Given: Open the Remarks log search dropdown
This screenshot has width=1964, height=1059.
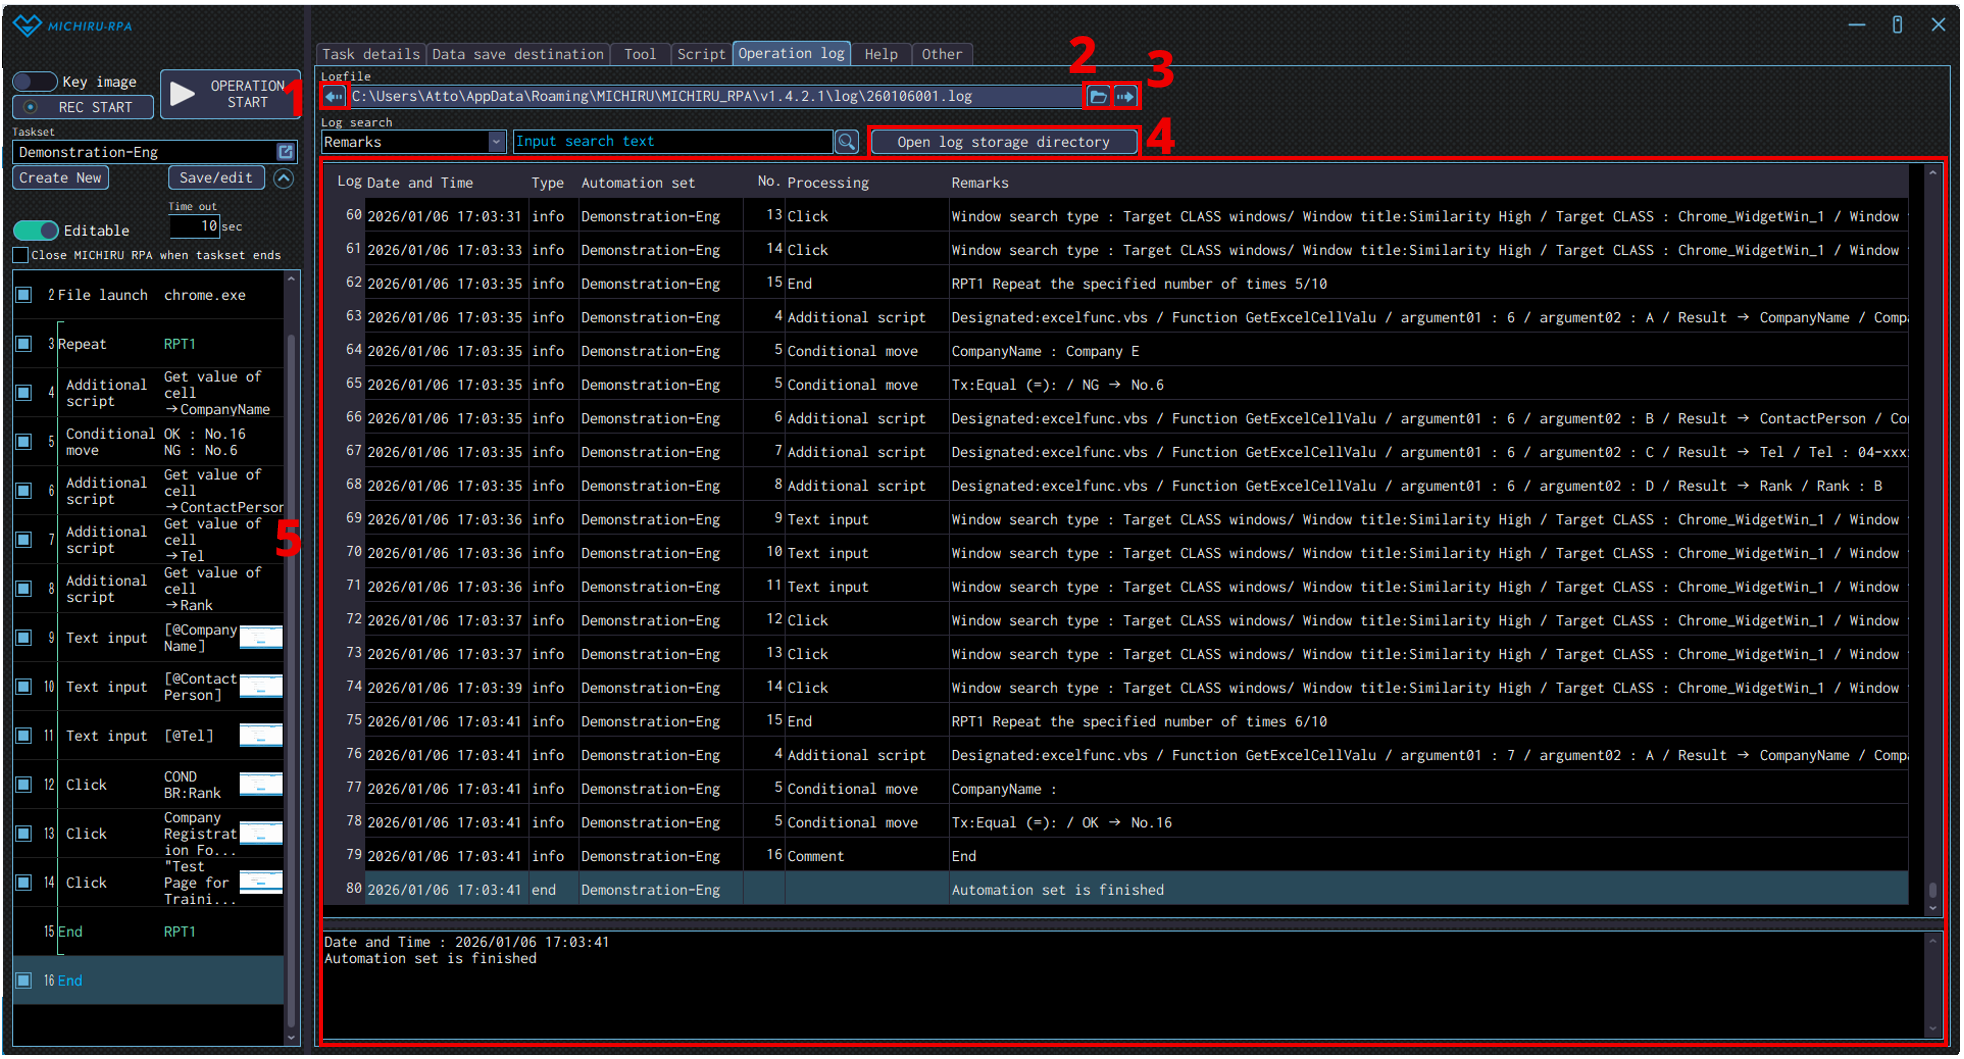Looking at the screenshot, I should click(496, 142).
